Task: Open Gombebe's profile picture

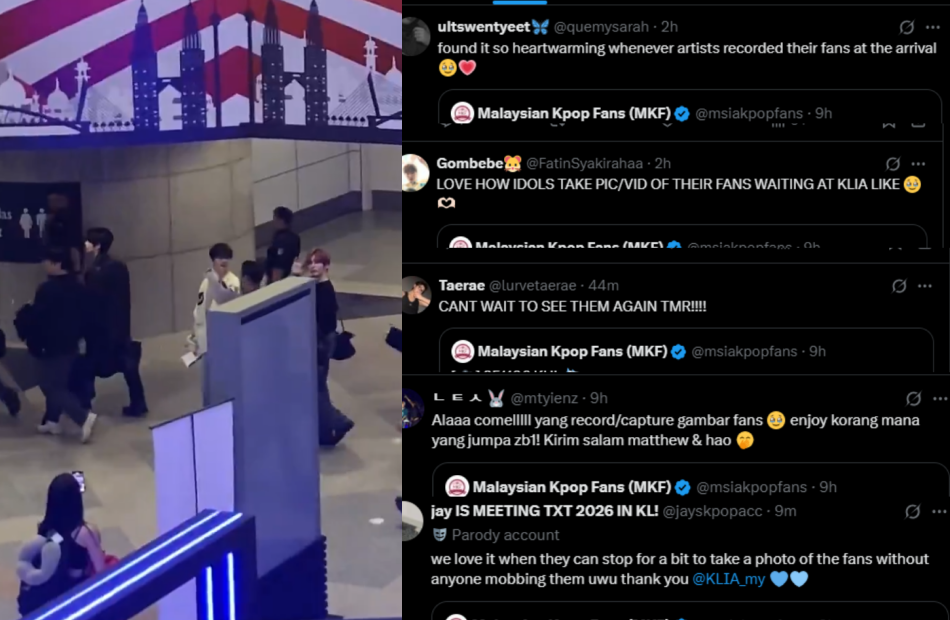Action: click(416, 173)
